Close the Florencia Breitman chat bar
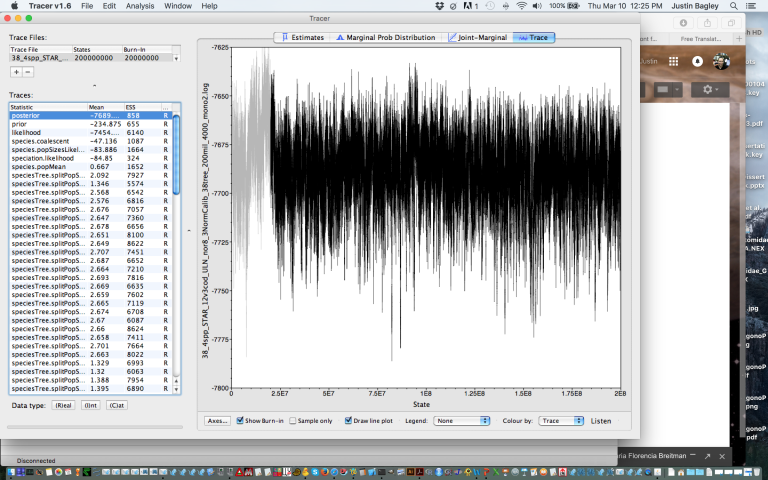Viewport: 768px width, 480px height. (x=722, y=456)
